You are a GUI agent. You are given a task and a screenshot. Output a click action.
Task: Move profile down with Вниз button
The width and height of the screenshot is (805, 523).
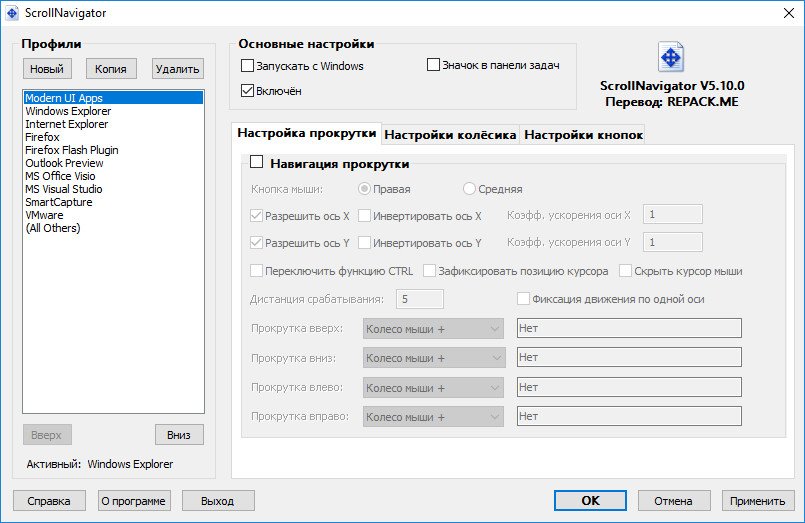179,435
